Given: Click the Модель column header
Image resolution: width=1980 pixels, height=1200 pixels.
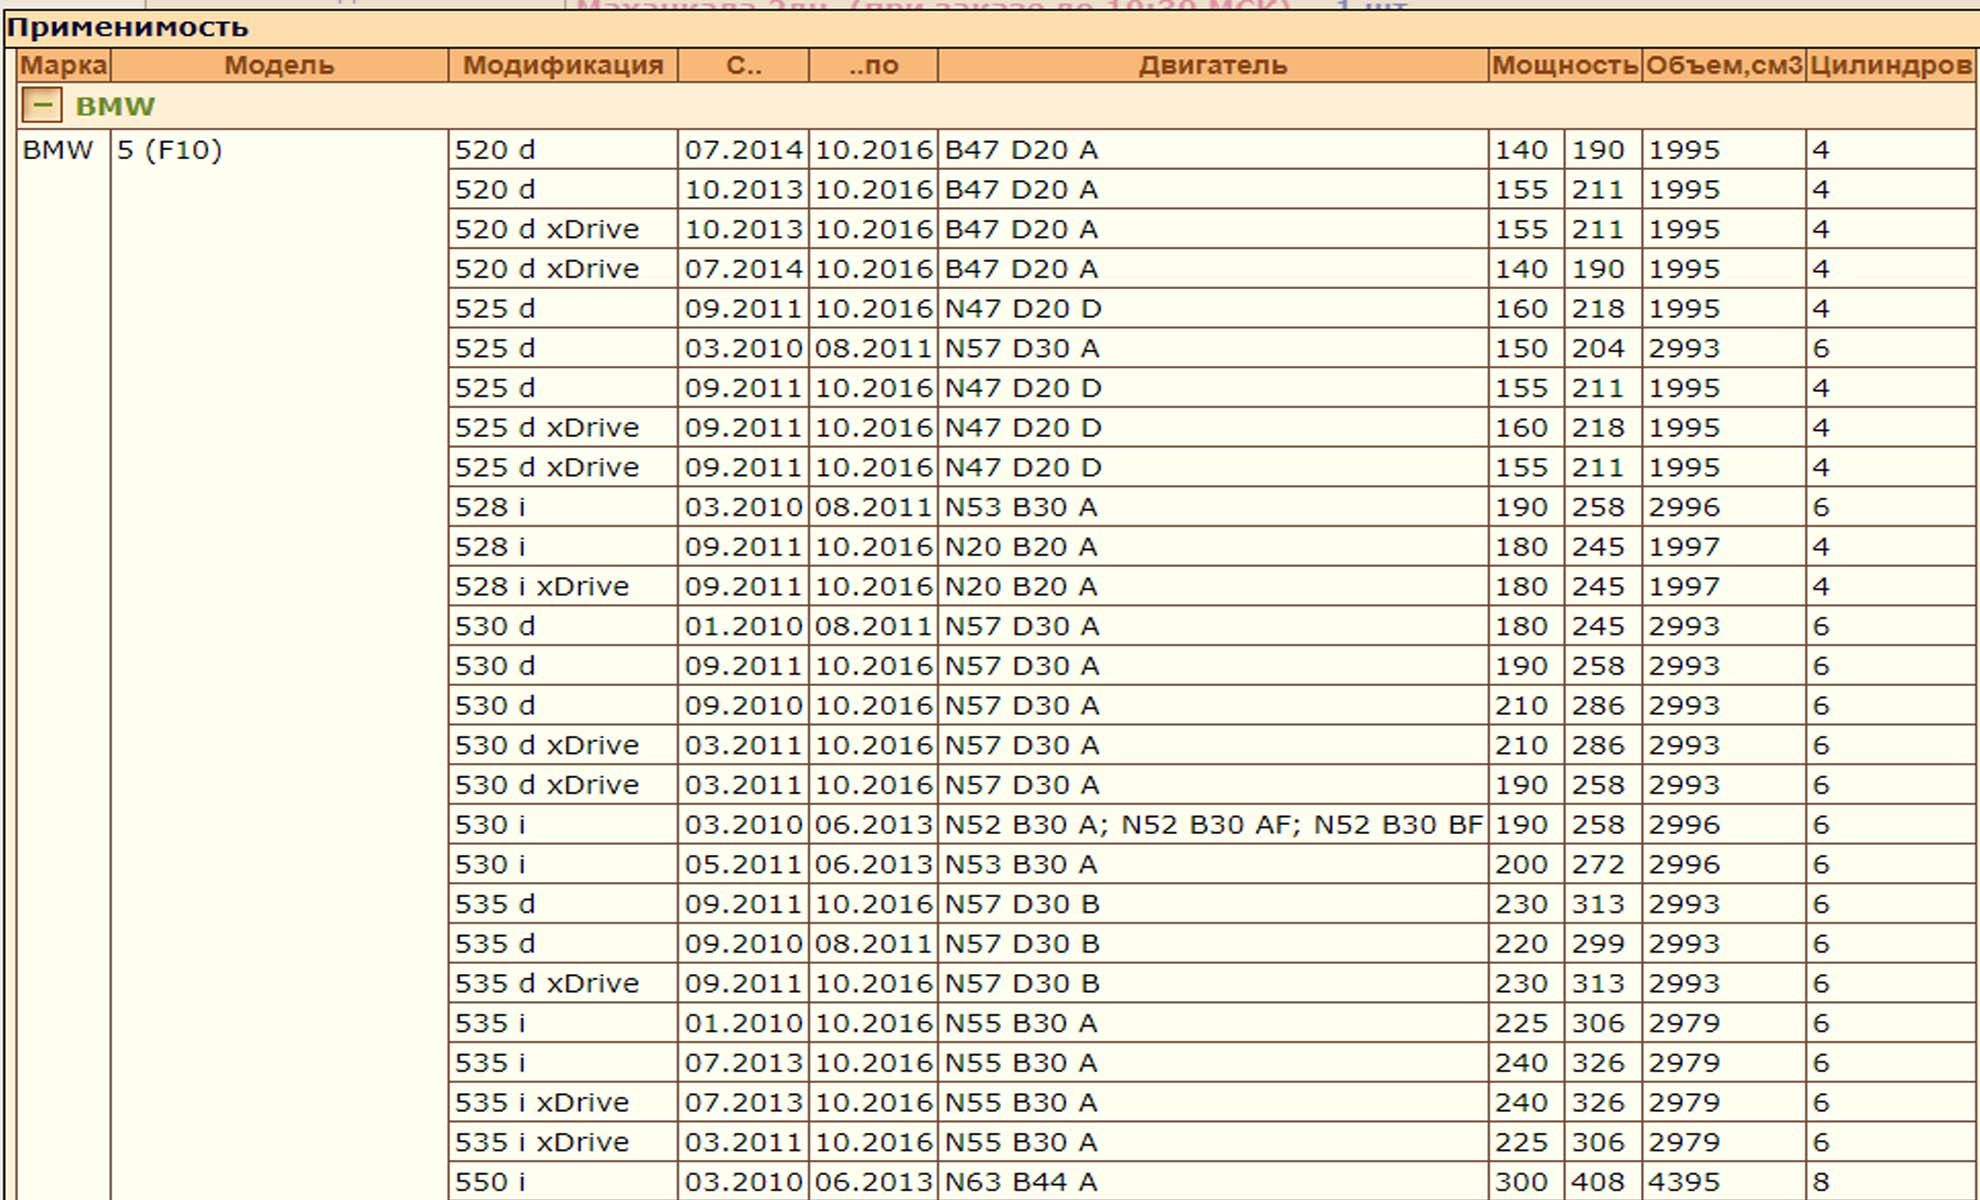Looking at the screenshot, I should [279, 65].
